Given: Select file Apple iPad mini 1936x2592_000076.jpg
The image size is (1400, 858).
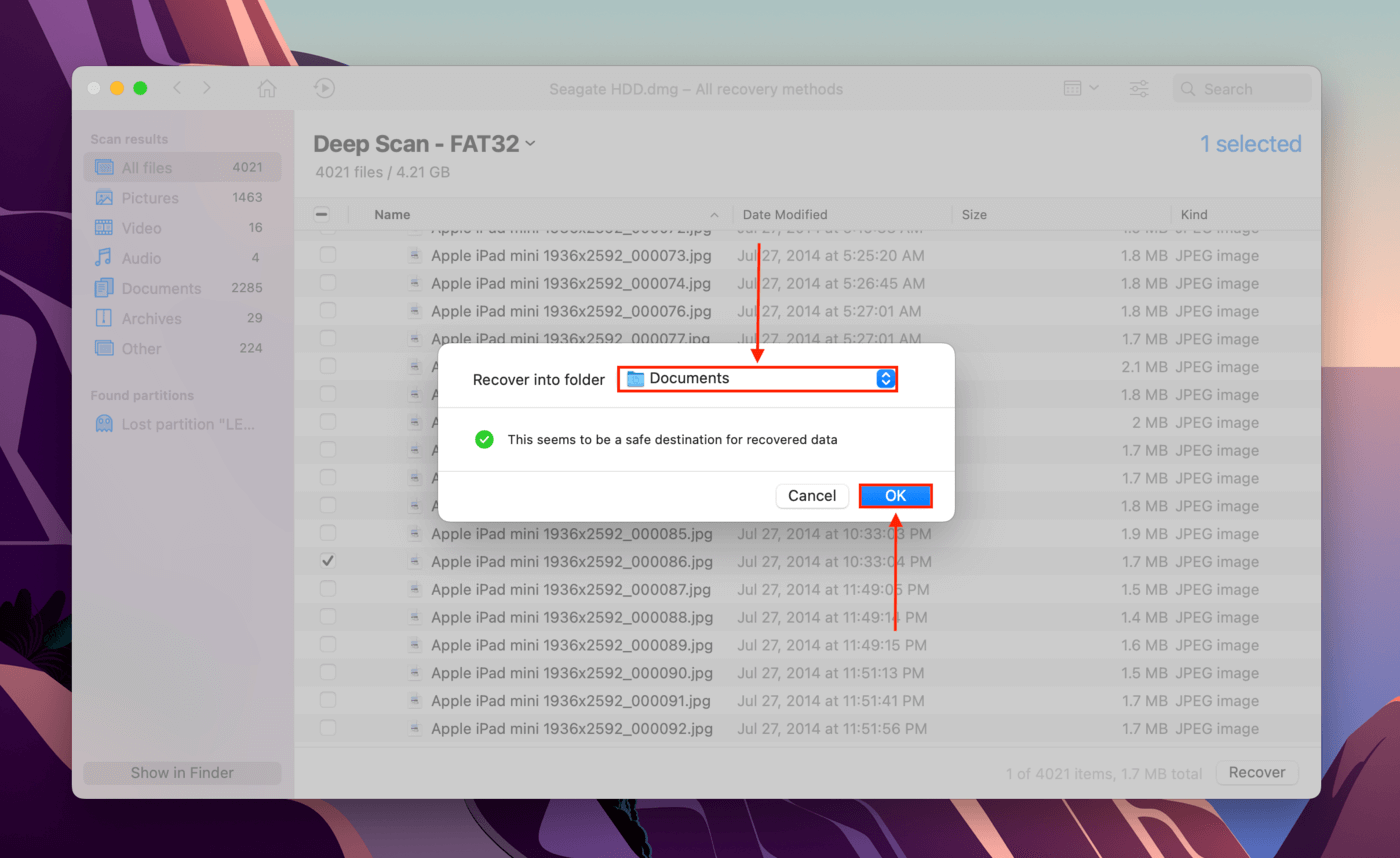Looking at the screenshot, I should point(571,311).
